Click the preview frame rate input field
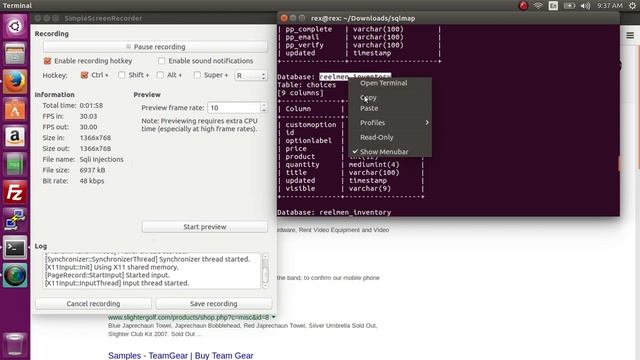The height and width of the screenshot is (360, 640). point(234,108)
